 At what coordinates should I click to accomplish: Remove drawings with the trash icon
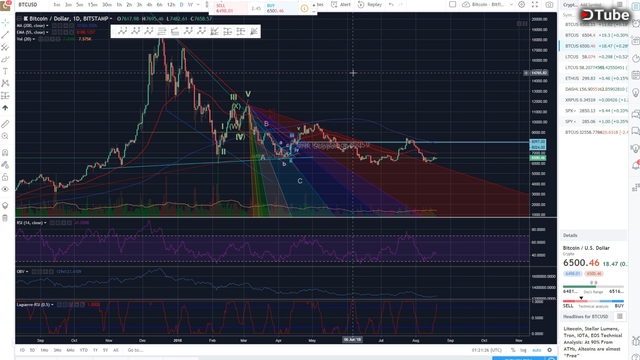[x=5, y=218]
